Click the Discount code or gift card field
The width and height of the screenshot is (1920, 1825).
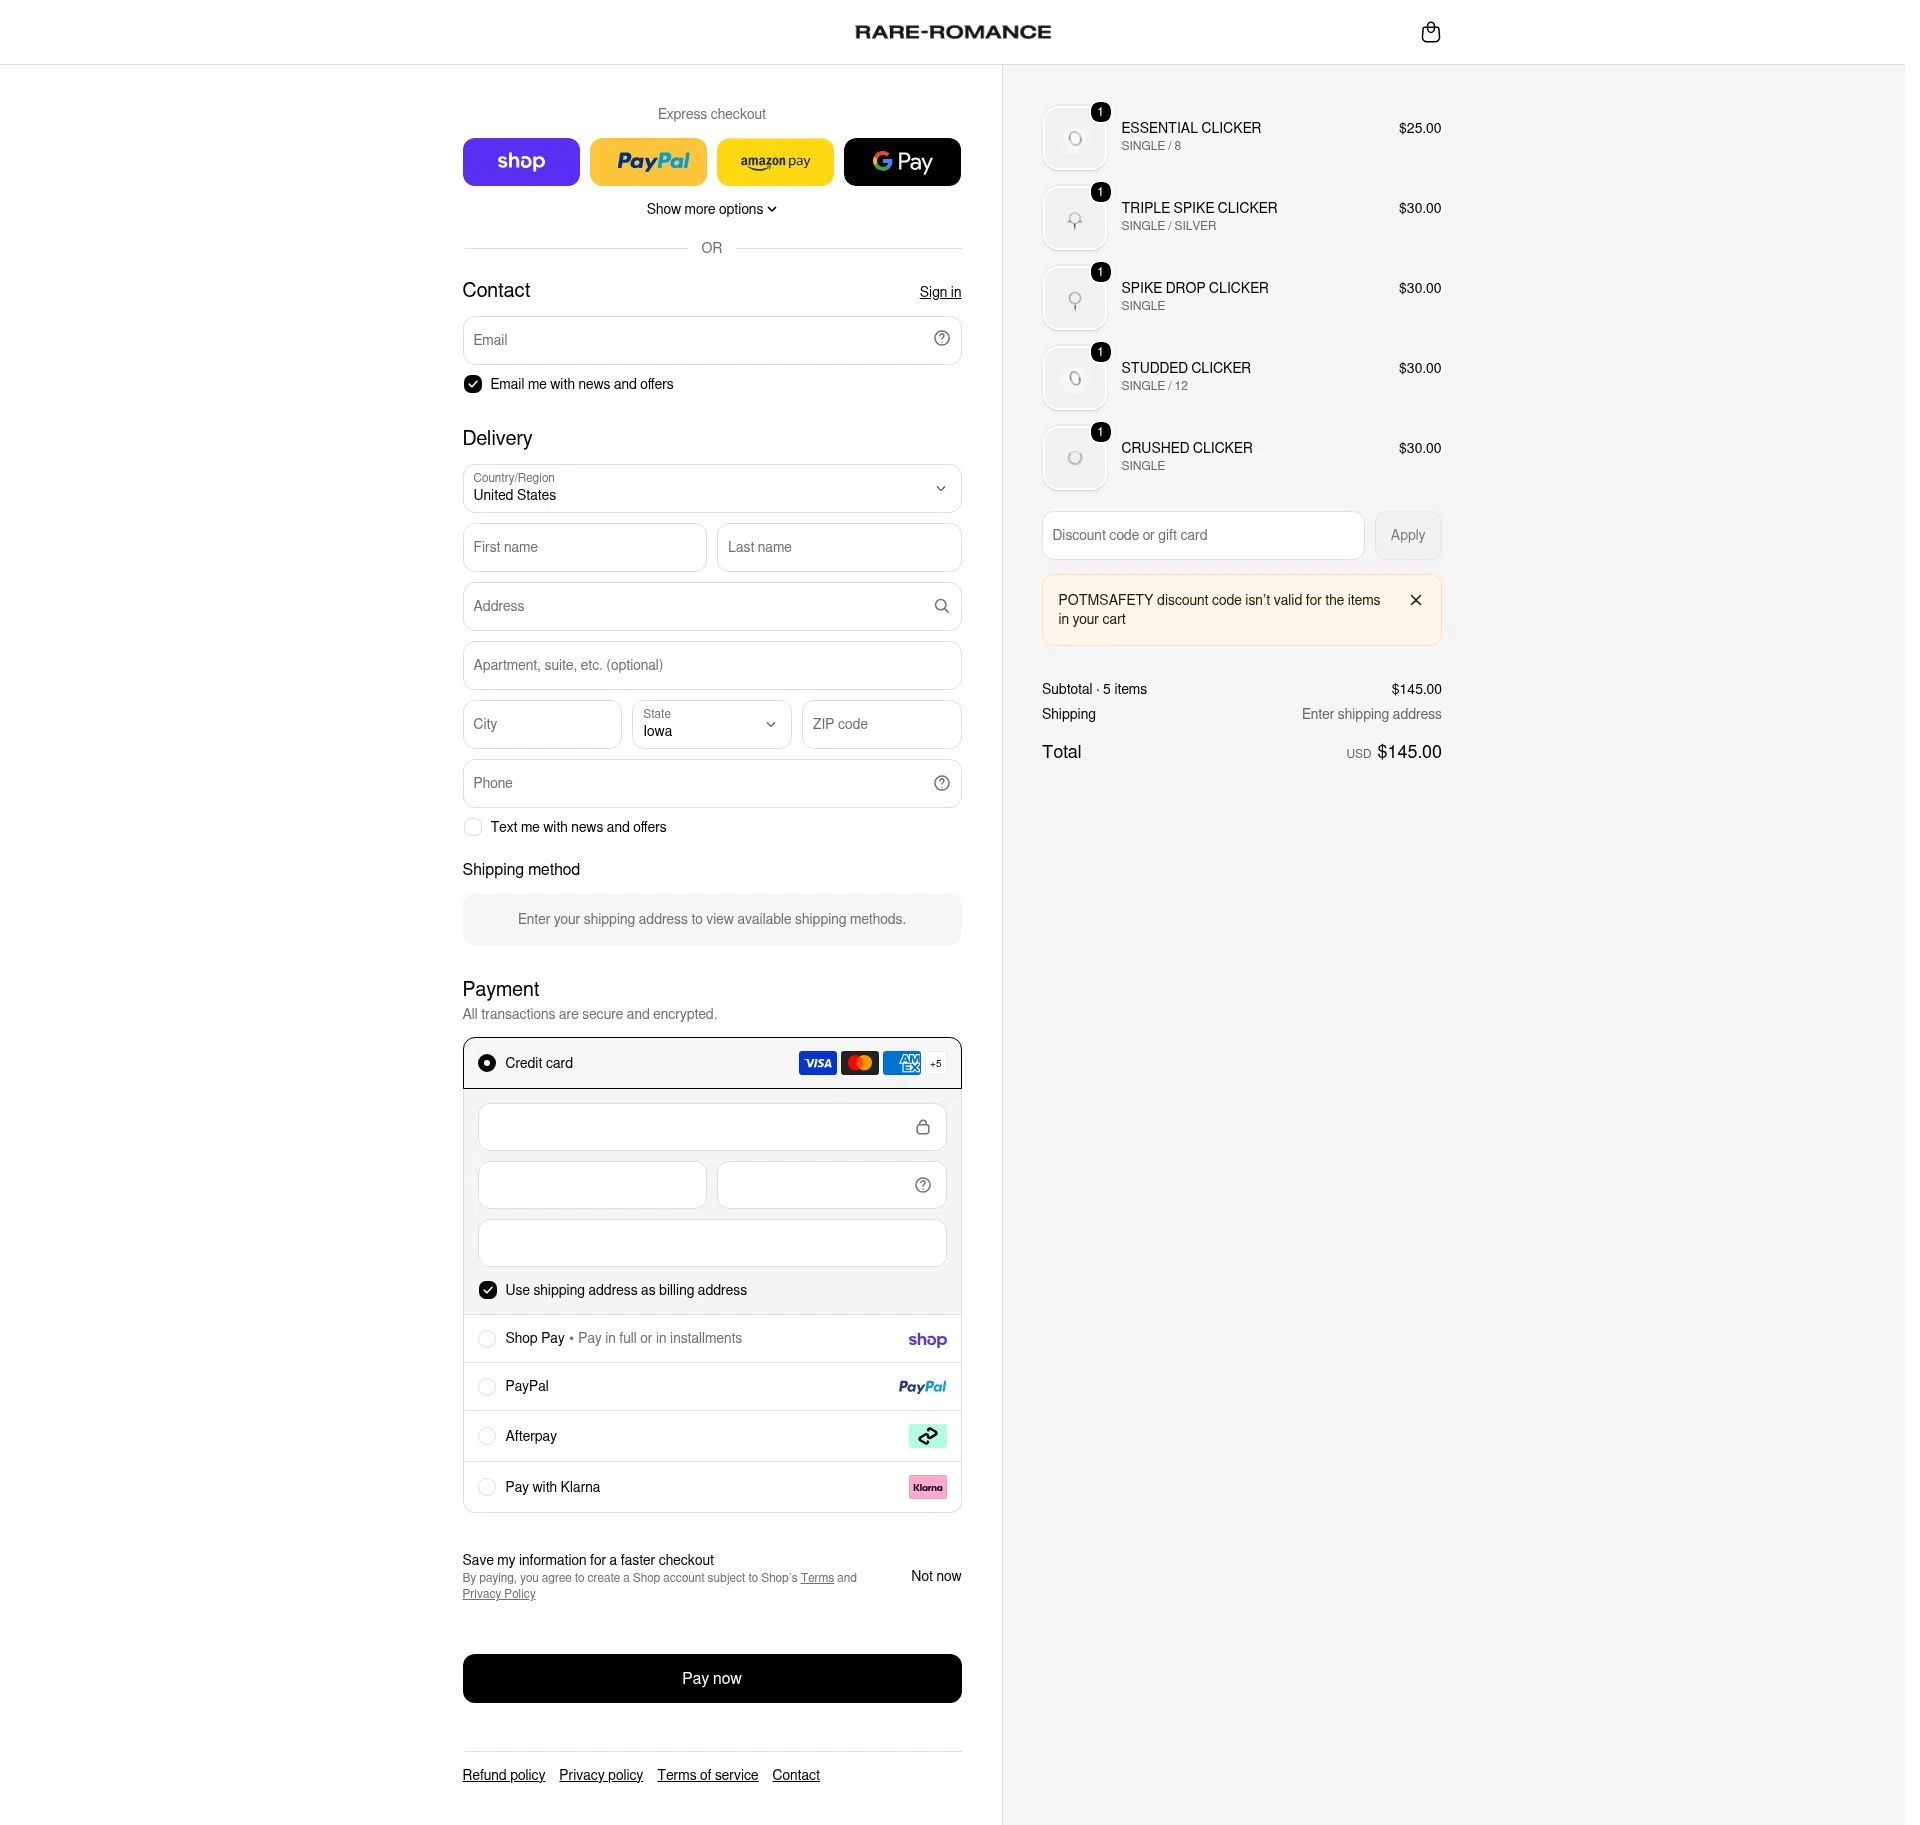pos(1203,535)
